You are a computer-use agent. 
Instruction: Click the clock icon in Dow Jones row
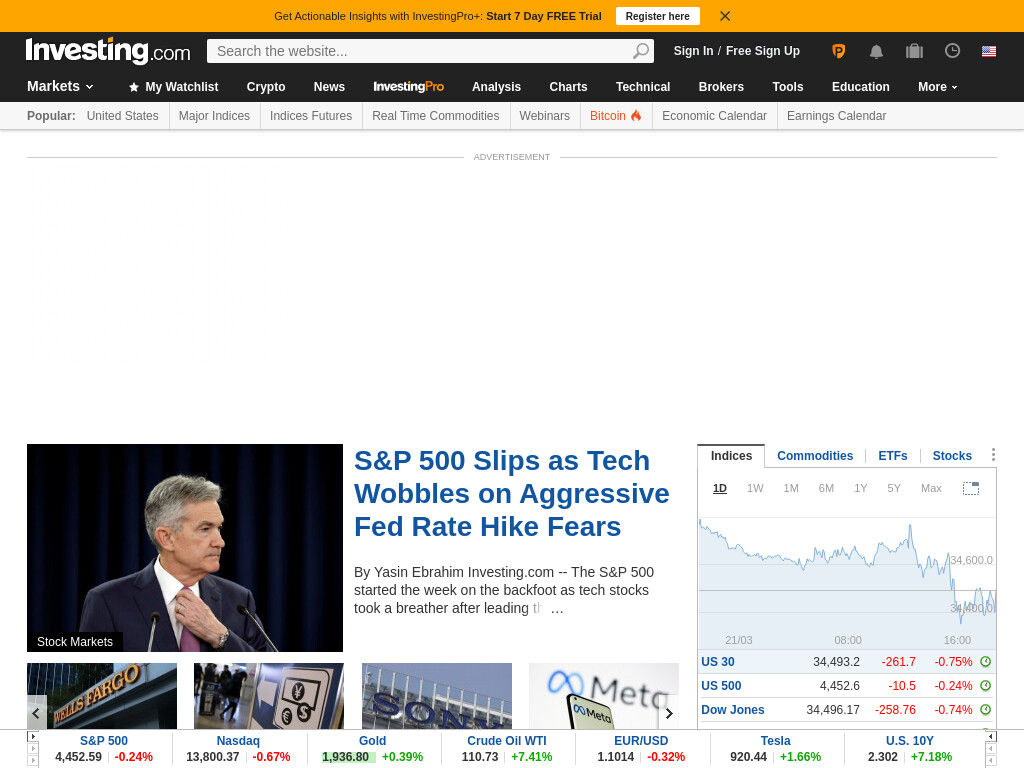click(985, 709)
